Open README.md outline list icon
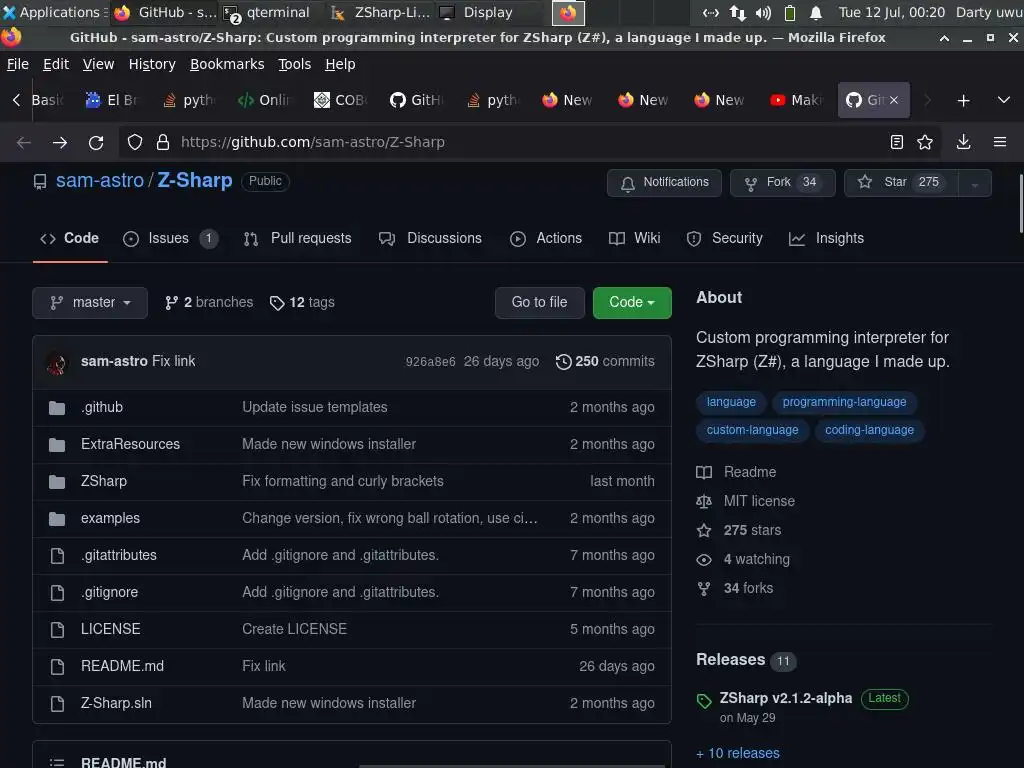1024x768 pixels. coord(57,762)
